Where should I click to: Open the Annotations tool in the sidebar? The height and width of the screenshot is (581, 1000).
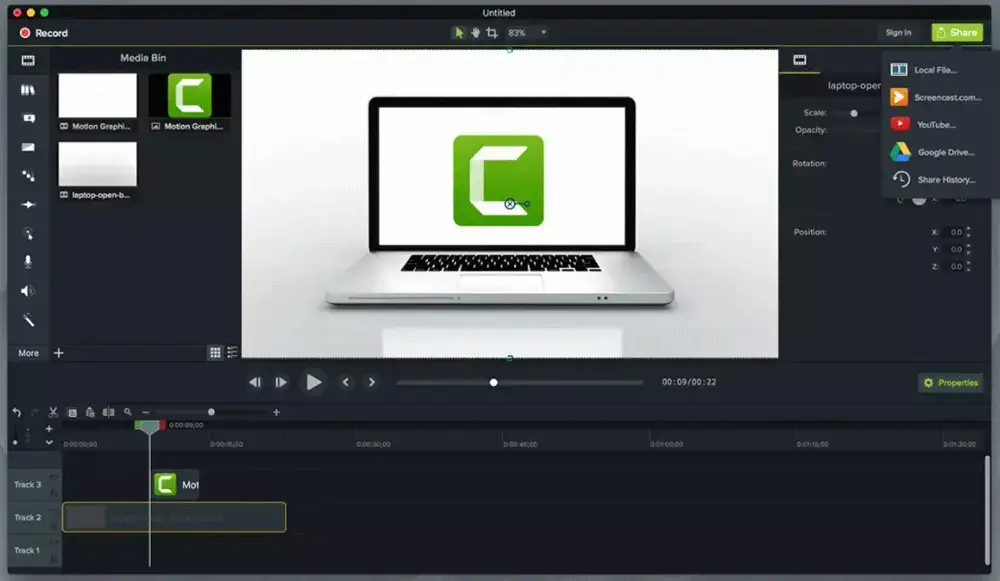28,119
